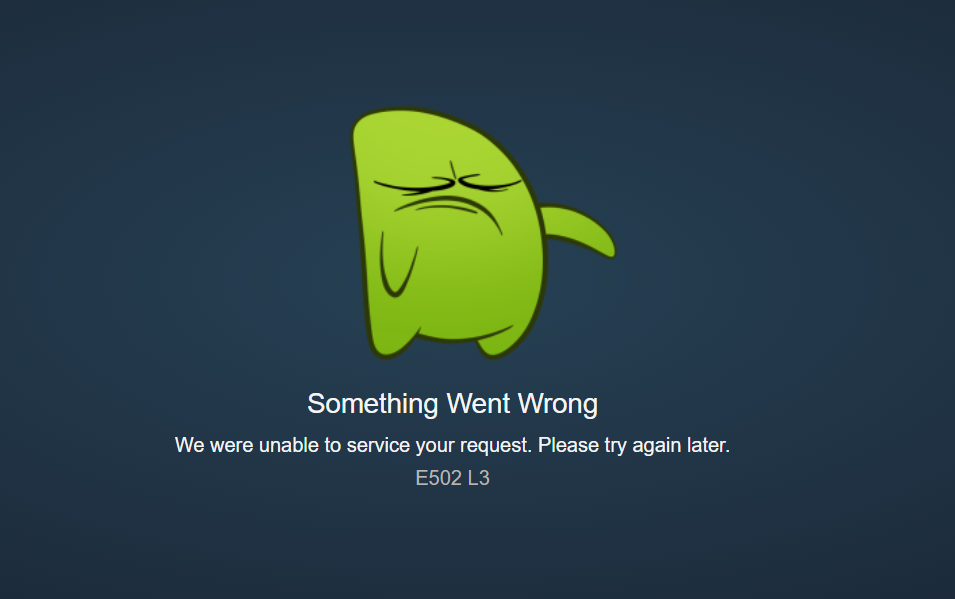
Task: Click the mascot's frowning mouth
Action: (448, 212)
